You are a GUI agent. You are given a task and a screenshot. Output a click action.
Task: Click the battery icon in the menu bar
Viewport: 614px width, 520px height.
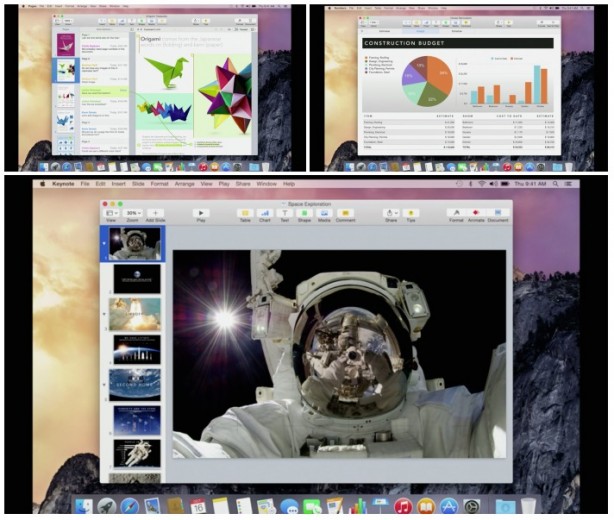click(x=505, y=184)
